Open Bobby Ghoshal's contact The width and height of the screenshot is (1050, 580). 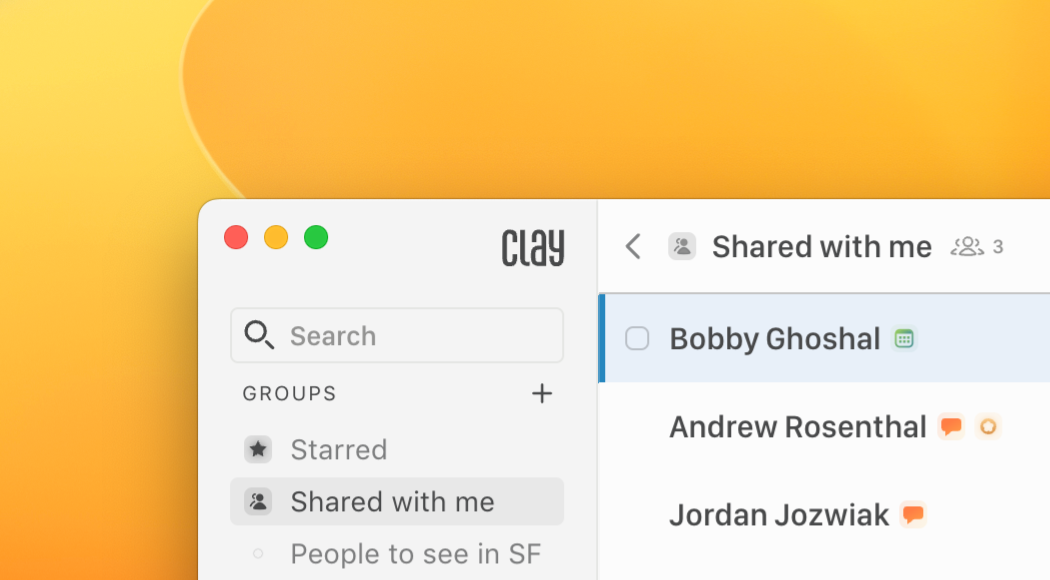774,339
